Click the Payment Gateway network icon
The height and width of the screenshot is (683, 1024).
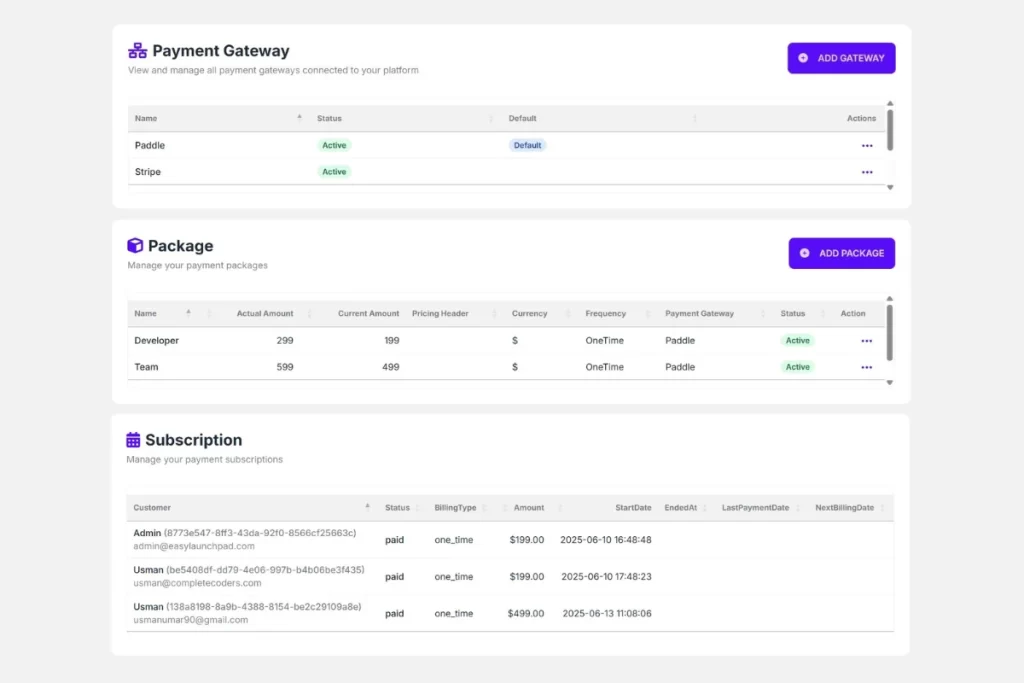[x=137, y=50]
